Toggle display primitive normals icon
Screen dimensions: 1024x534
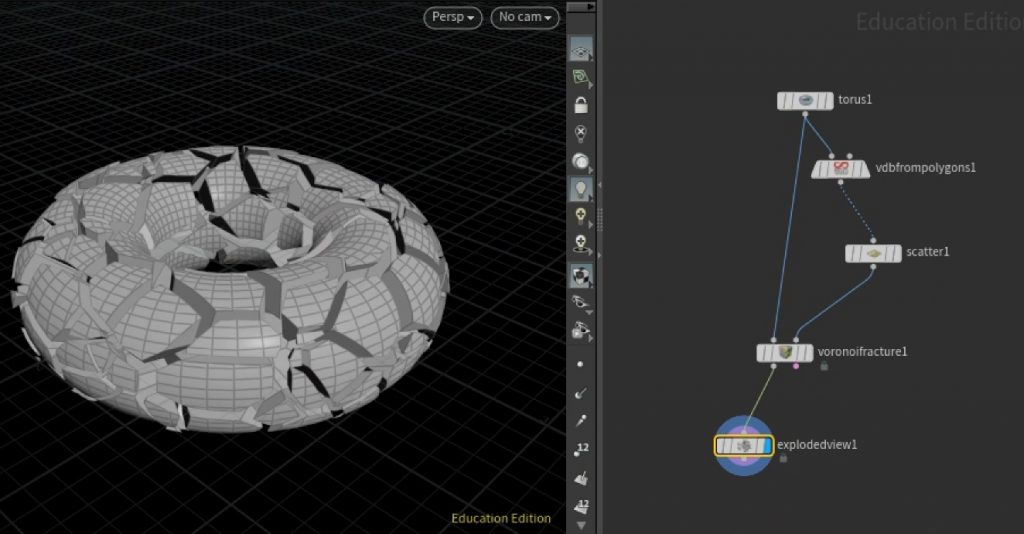(x=581, y=479)
